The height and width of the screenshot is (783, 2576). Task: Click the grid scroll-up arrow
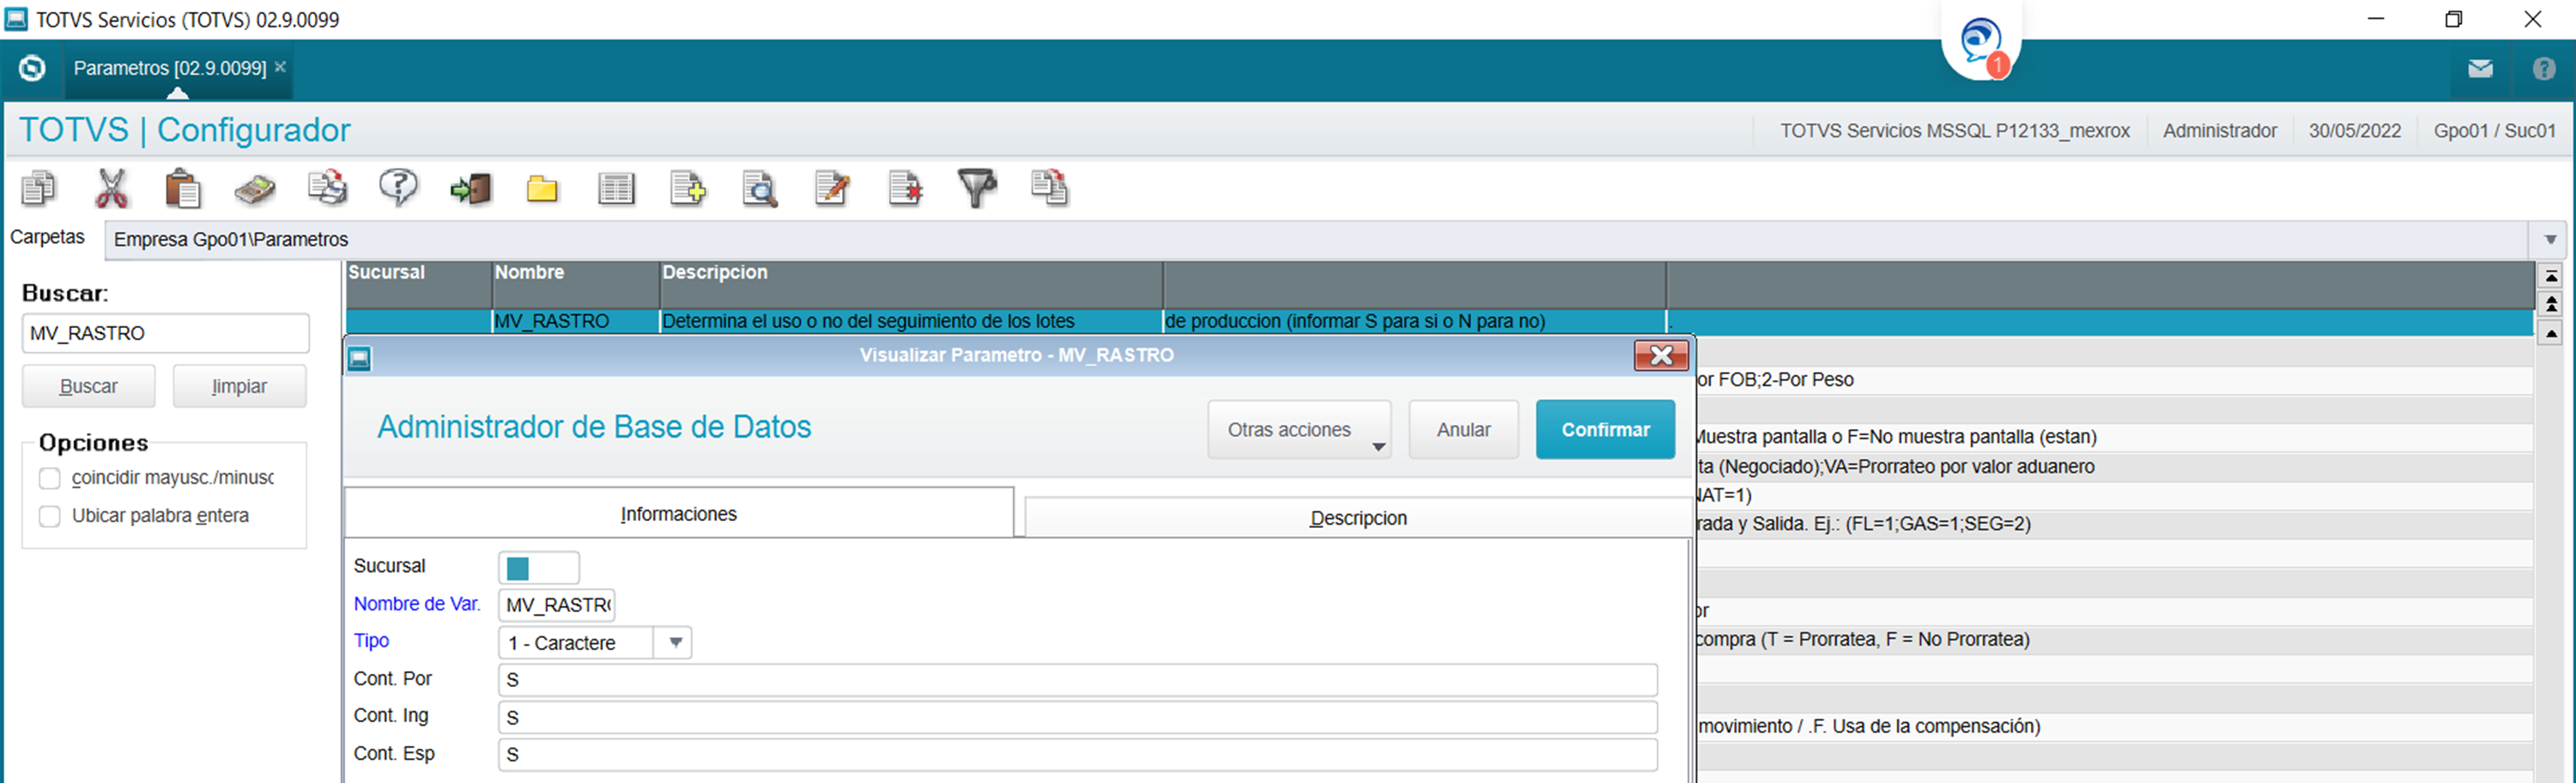(x=2551, y=333)
